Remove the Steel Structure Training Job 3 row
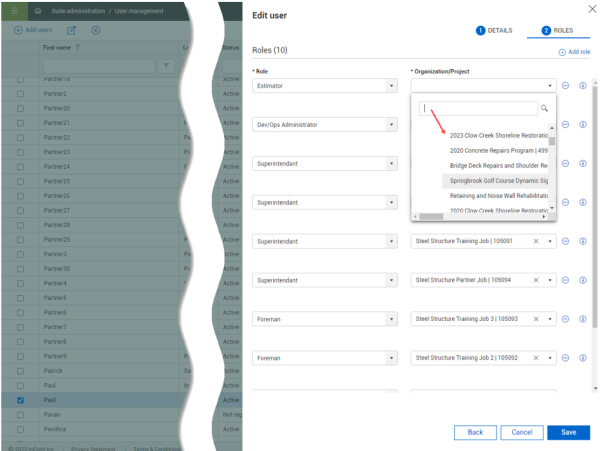This screenshot has height=451, width=600. coord(566,319)
